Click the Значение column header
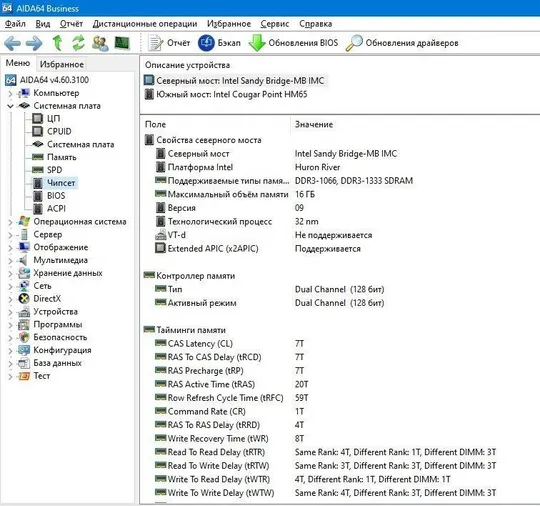 click(314, 125)
